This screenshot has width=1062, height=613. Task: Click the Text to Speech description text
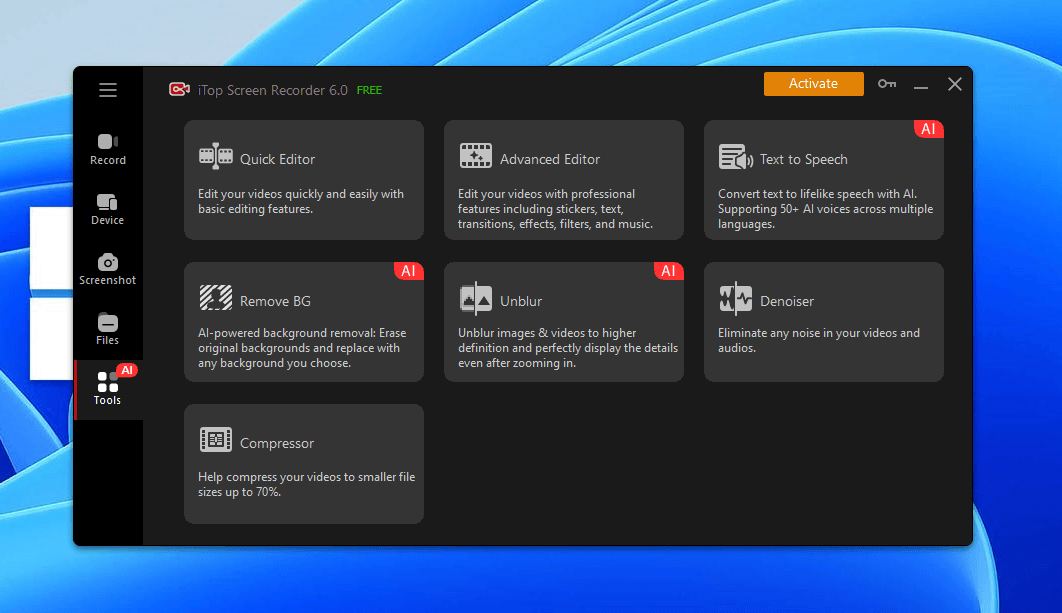pyautogui.click(x=826, y=209)
